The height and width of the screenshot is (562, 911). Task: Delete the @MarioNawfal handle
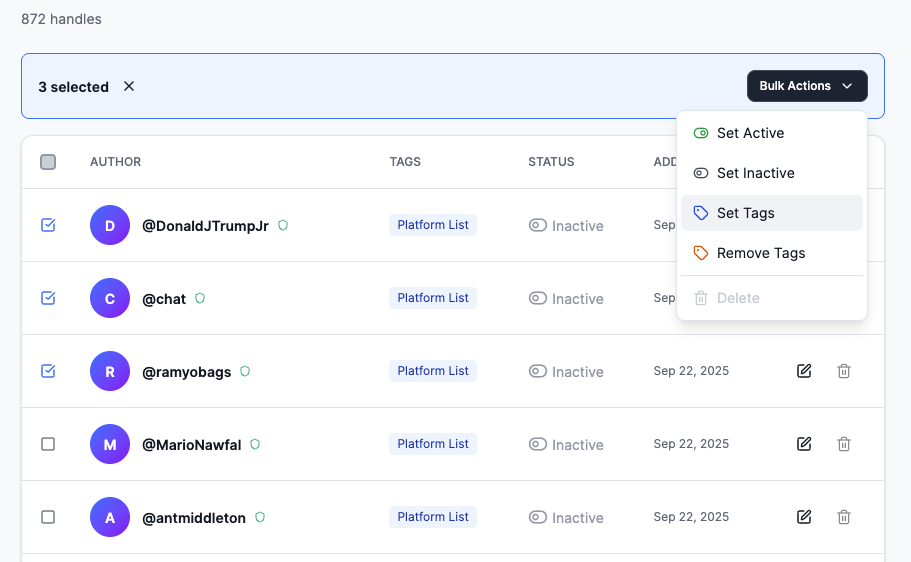(x=844, y=444)
